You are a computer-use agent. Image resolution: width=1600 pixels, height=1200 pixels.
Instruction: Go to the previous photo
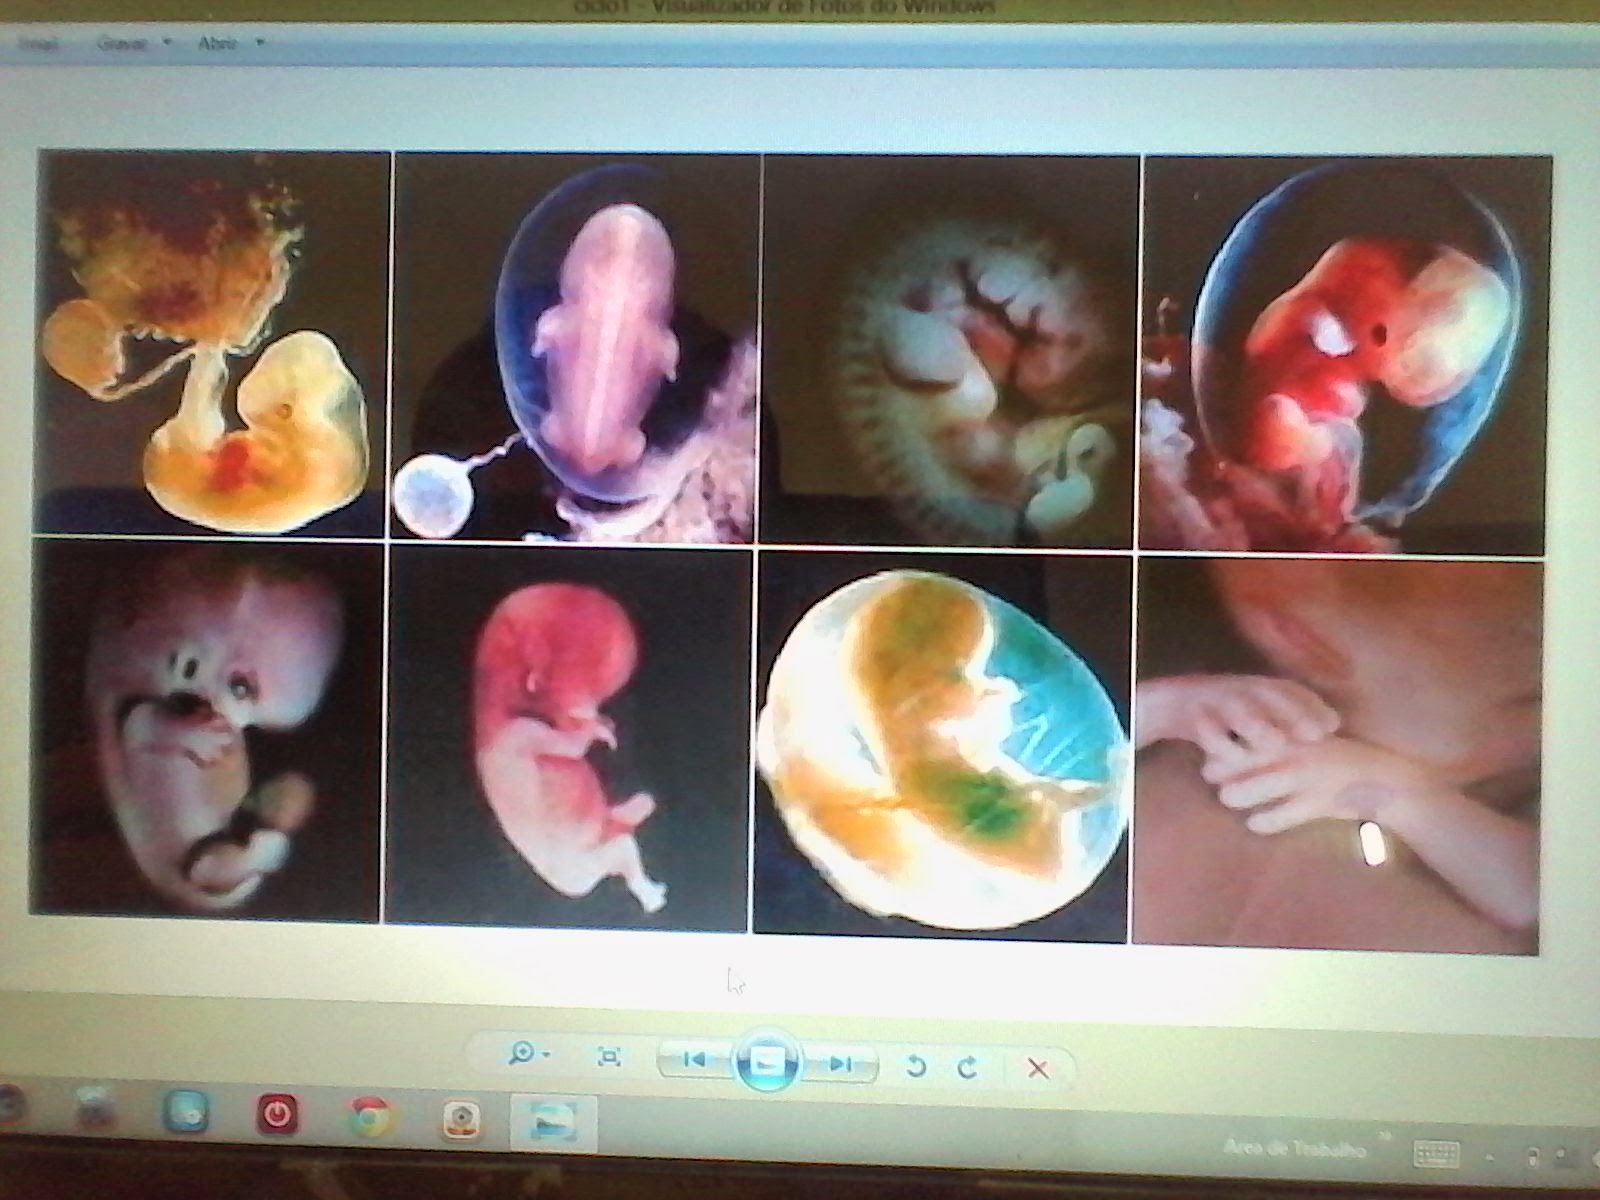pos(696,1059)
